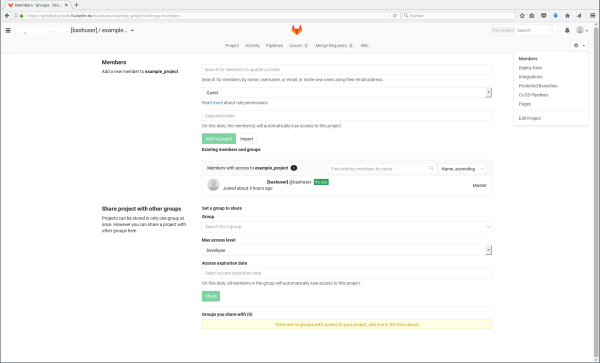The image size is (600, 363).
Task: Click the browser Suchen search box
Action: pos(459,16)
